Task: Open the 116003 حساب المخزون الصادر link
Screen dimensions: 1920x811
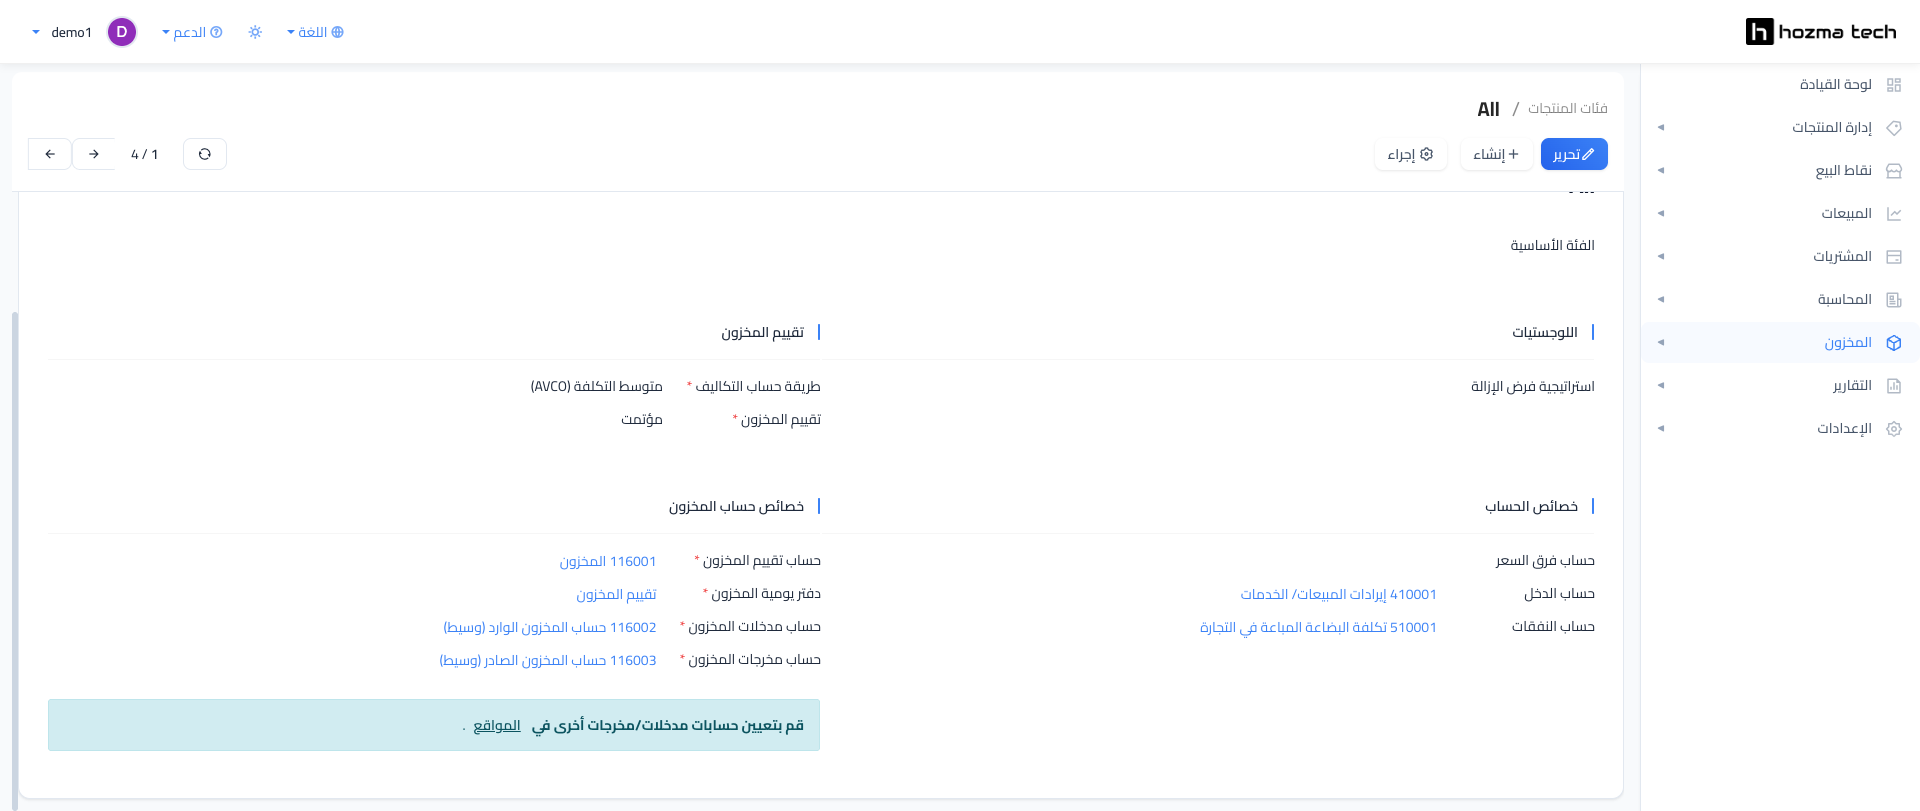Action: click(x=548, y=660)
